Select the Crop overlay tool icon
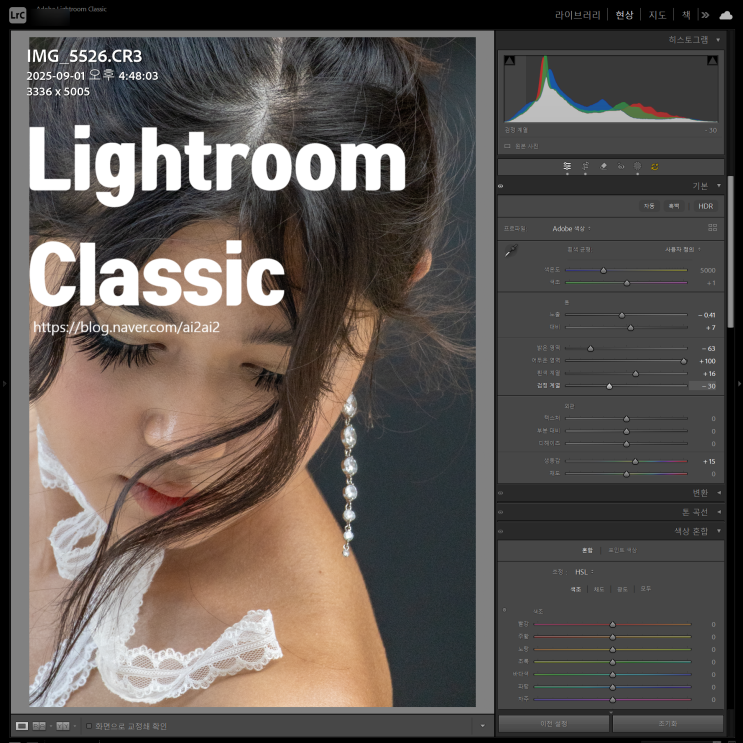743x743 pixels. click(585, 166)
